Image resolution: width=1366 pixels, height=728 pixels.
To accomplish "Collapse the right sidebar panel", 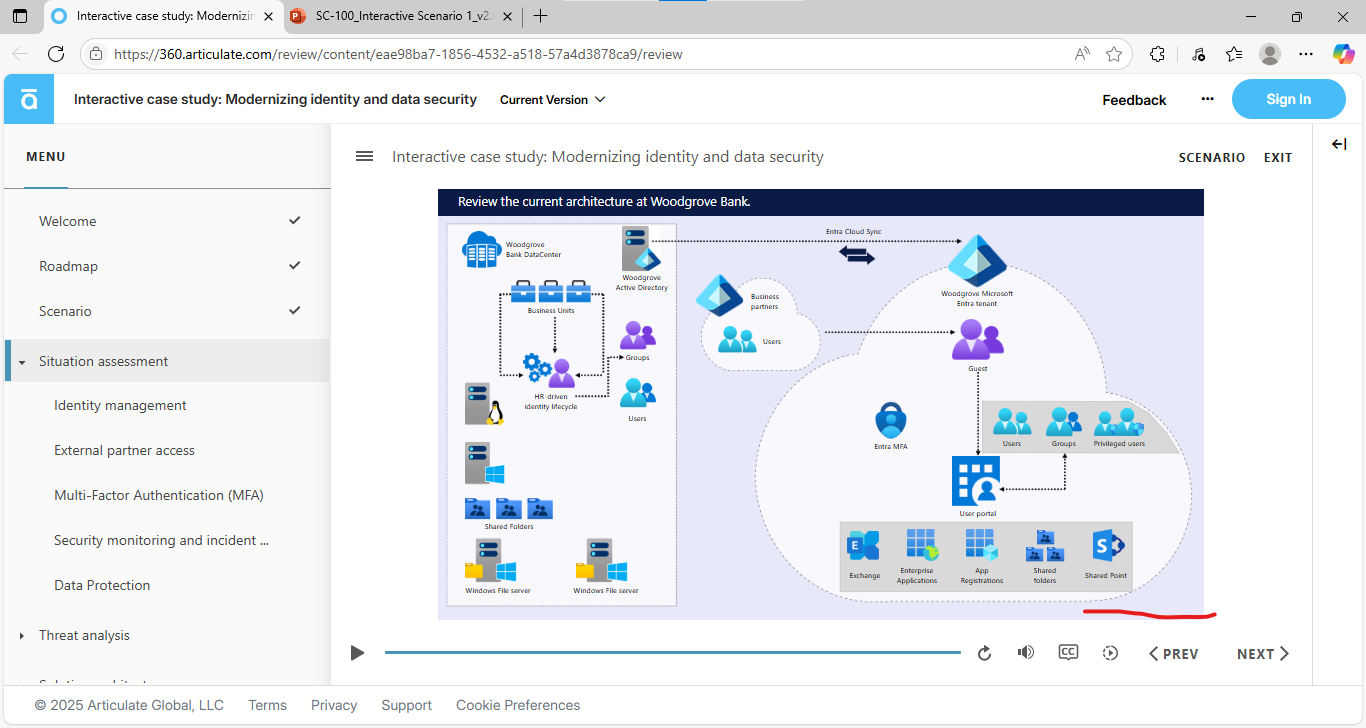I will (1339, 145).
